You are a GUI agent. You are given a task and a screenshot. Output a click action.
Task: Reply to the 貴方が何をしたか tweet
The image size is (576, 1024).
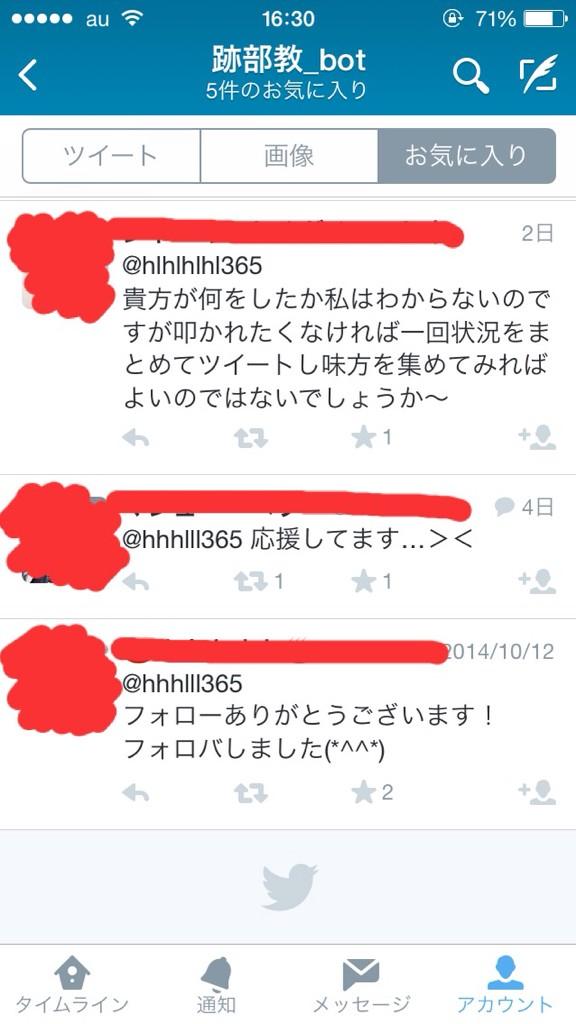click(x=136, y=438)
